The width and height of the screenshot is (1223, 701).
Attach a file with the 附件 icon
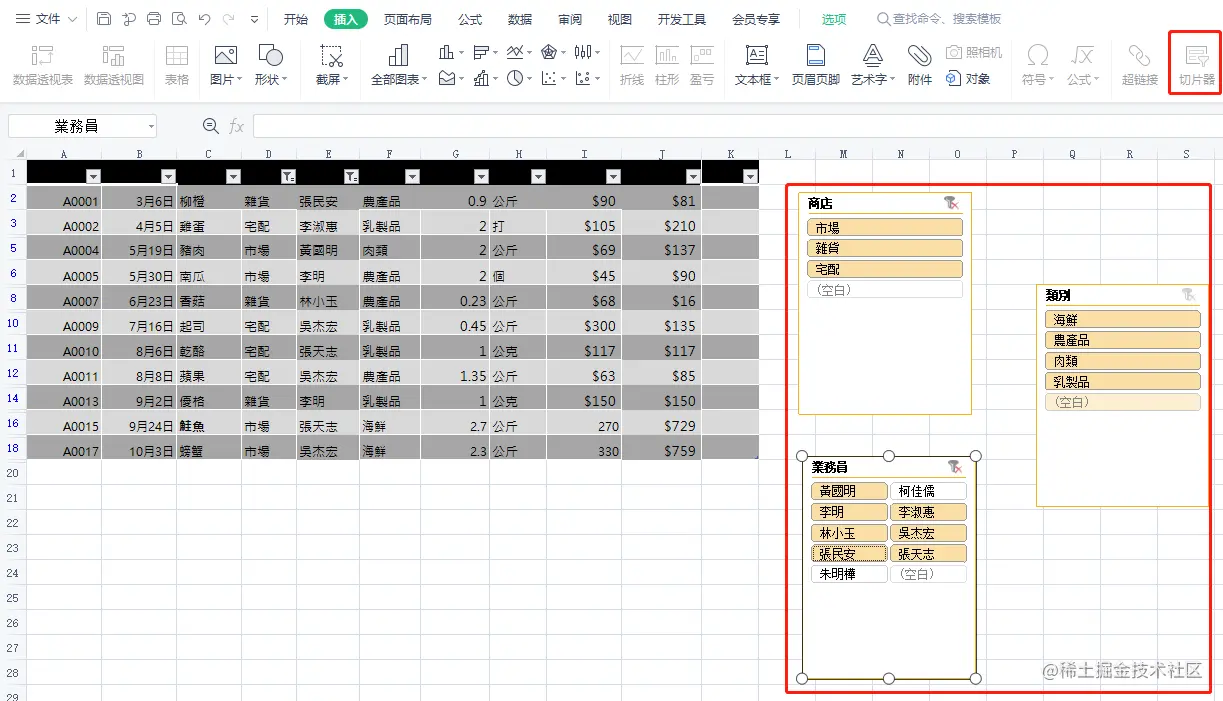(x=919, y=63)
